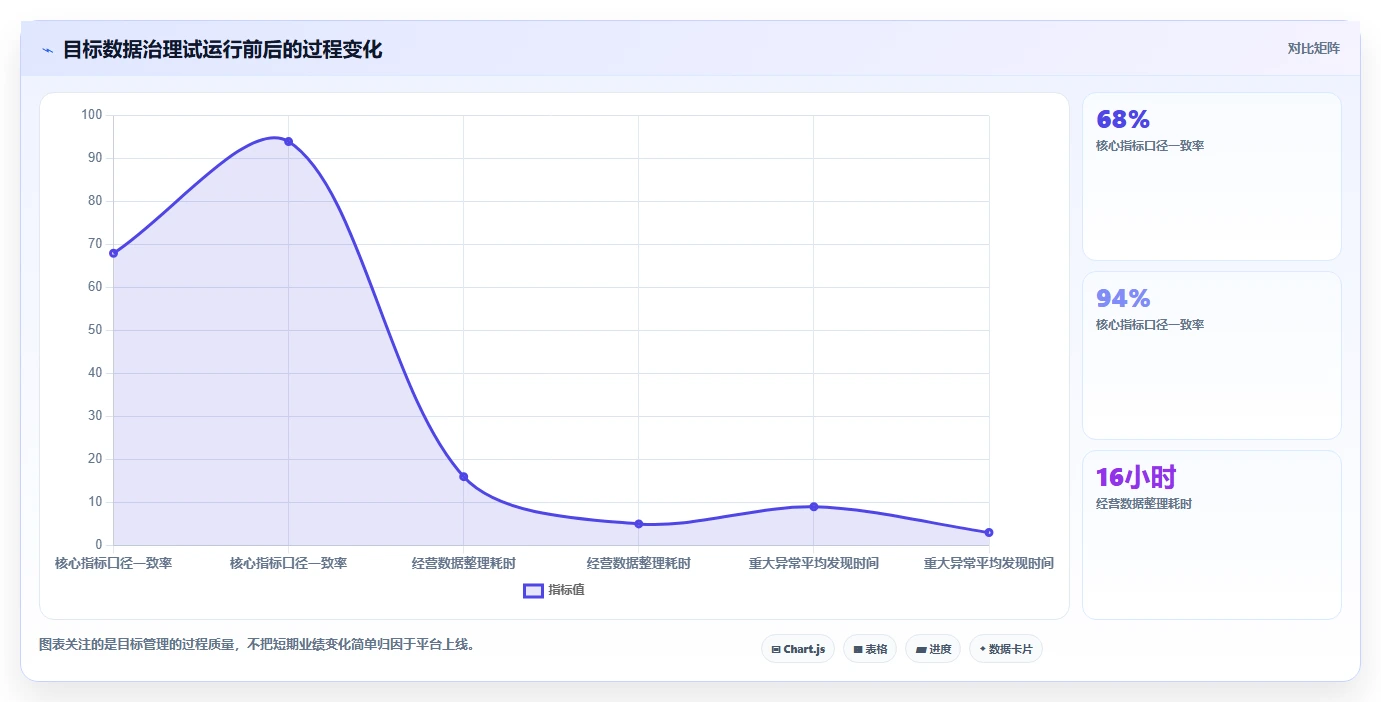
Task: Select the 数据卡片 chip
Action: 1006,649
